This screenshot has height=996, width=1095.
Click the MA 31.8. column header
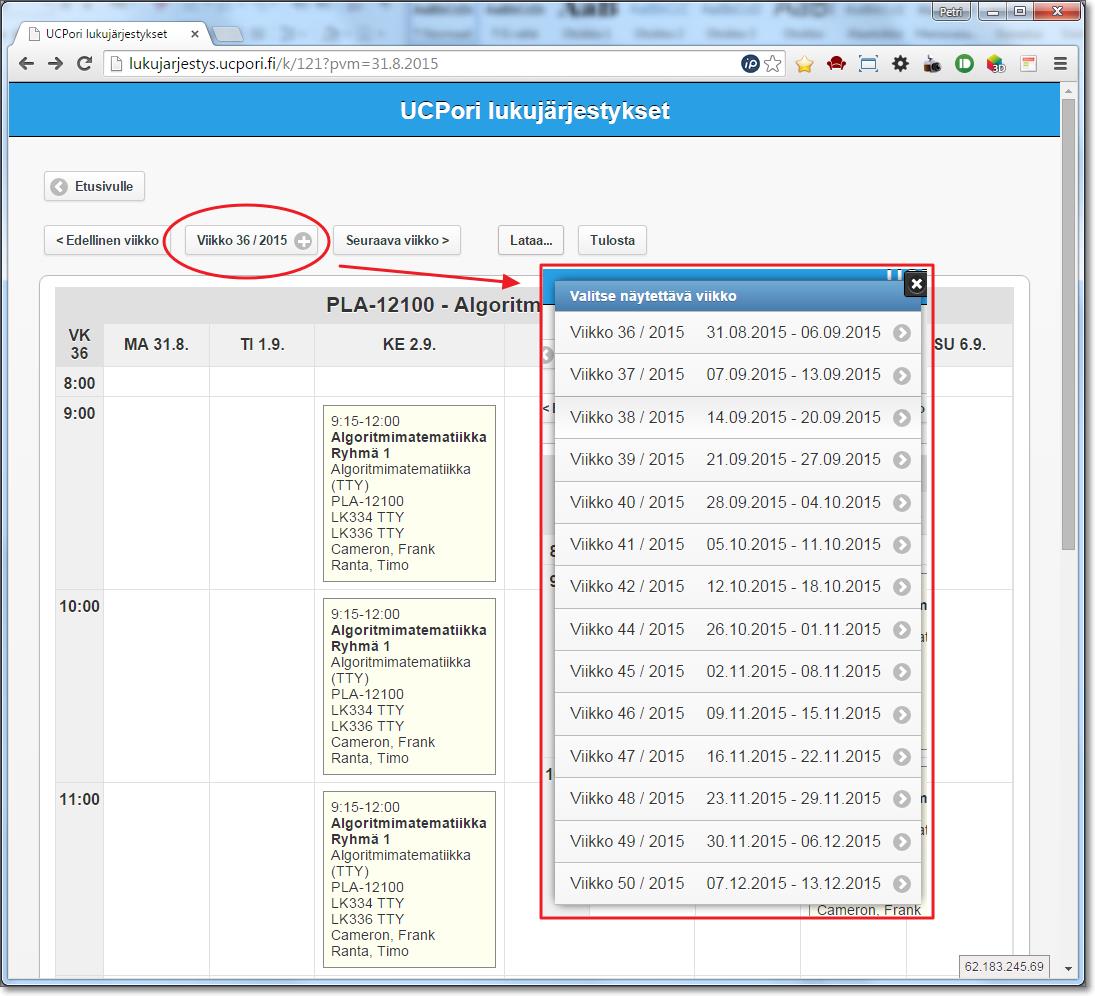click(x=156, y=344)
